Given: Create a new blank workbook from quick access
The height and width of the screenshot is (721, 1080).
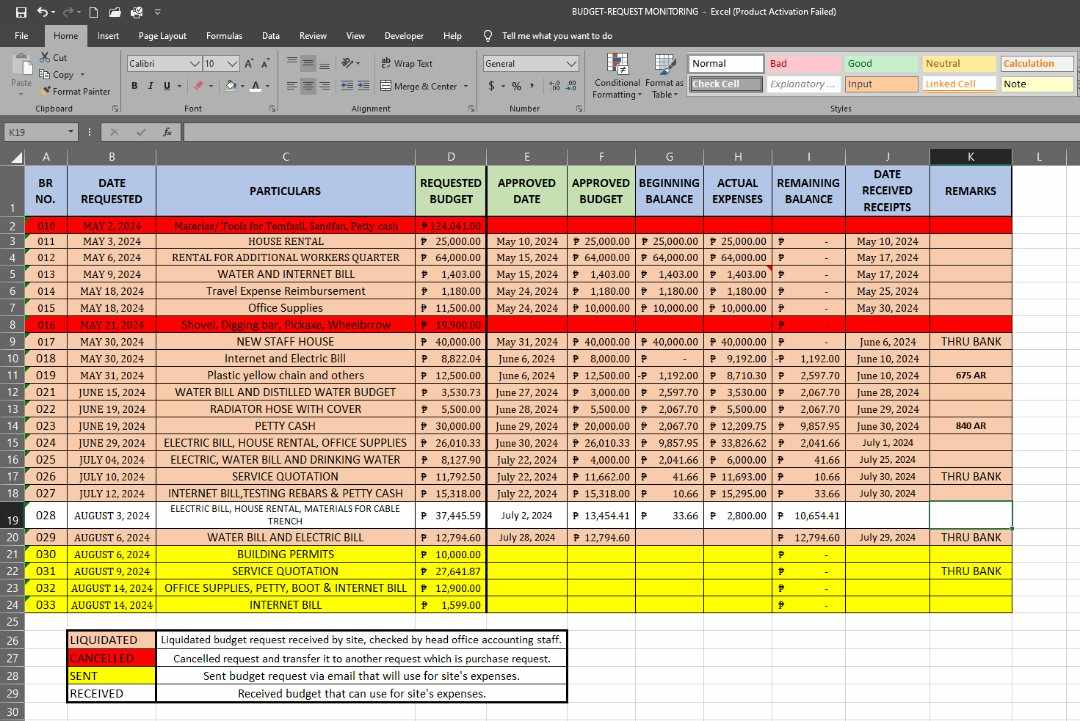Looking at the screenshot, I should coord(94,12).
